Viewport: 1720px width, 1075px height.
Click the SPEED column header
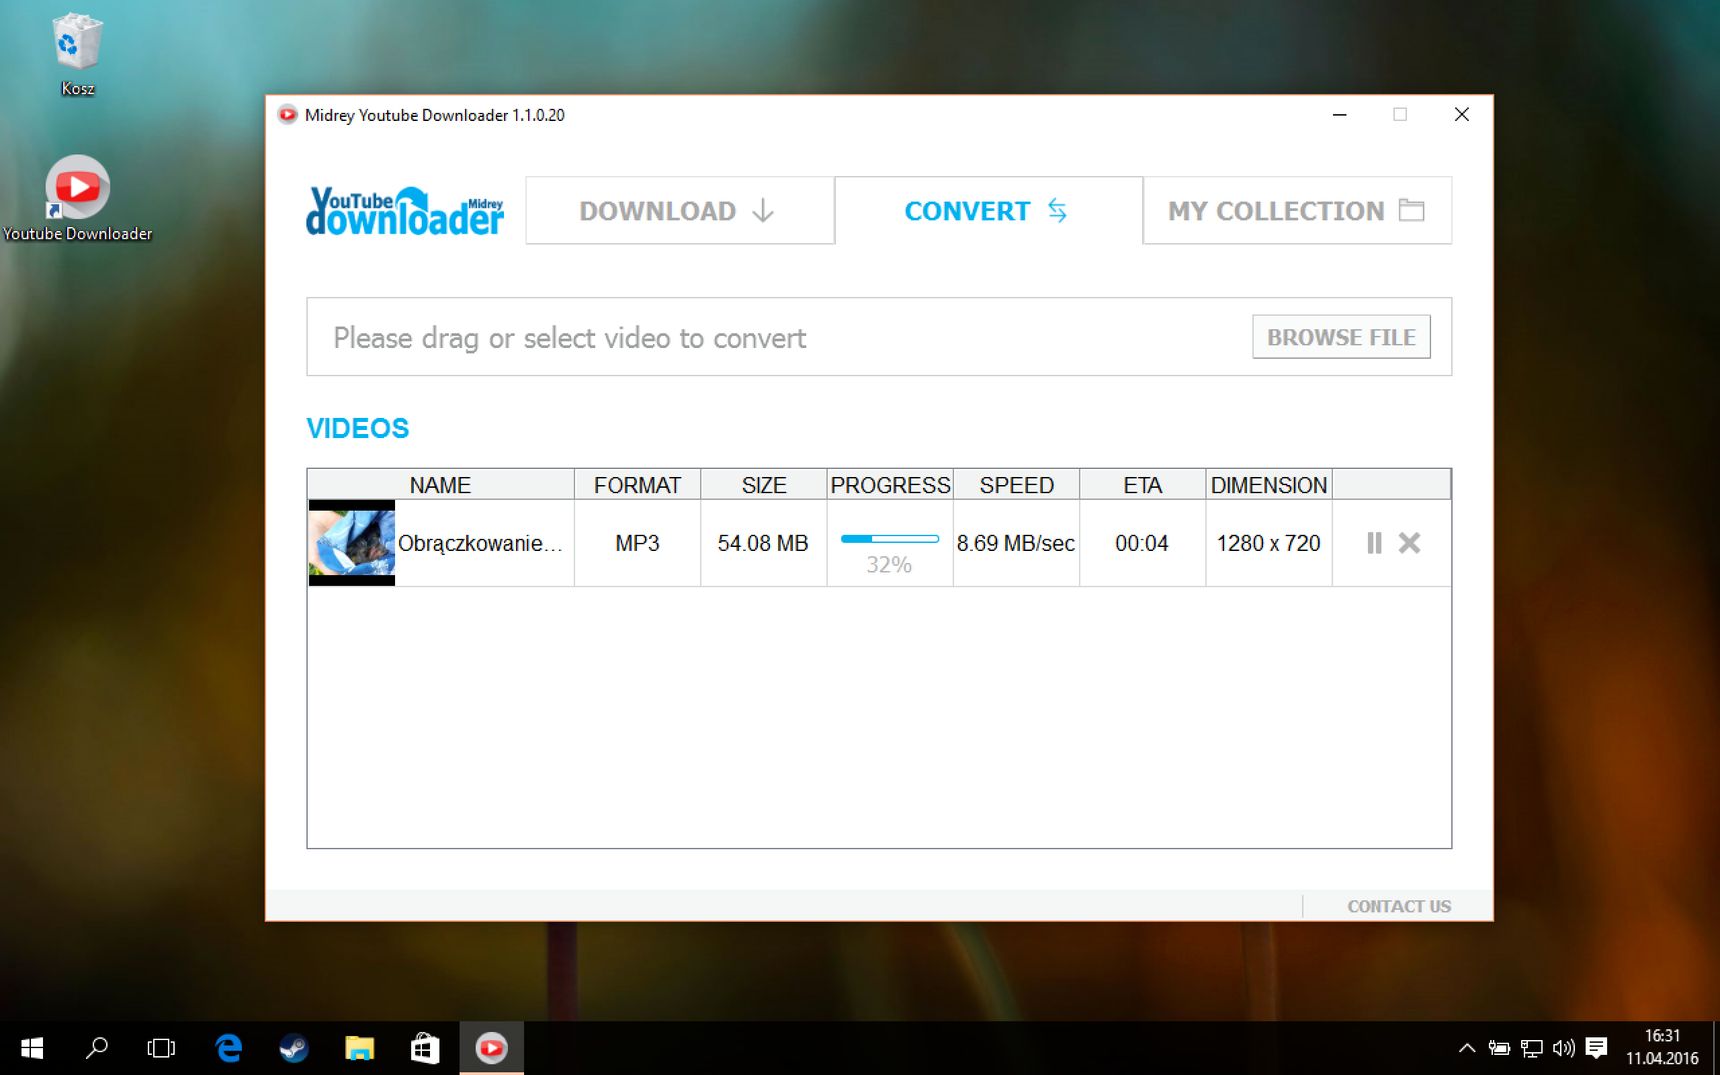click(x=1016, y=485)
